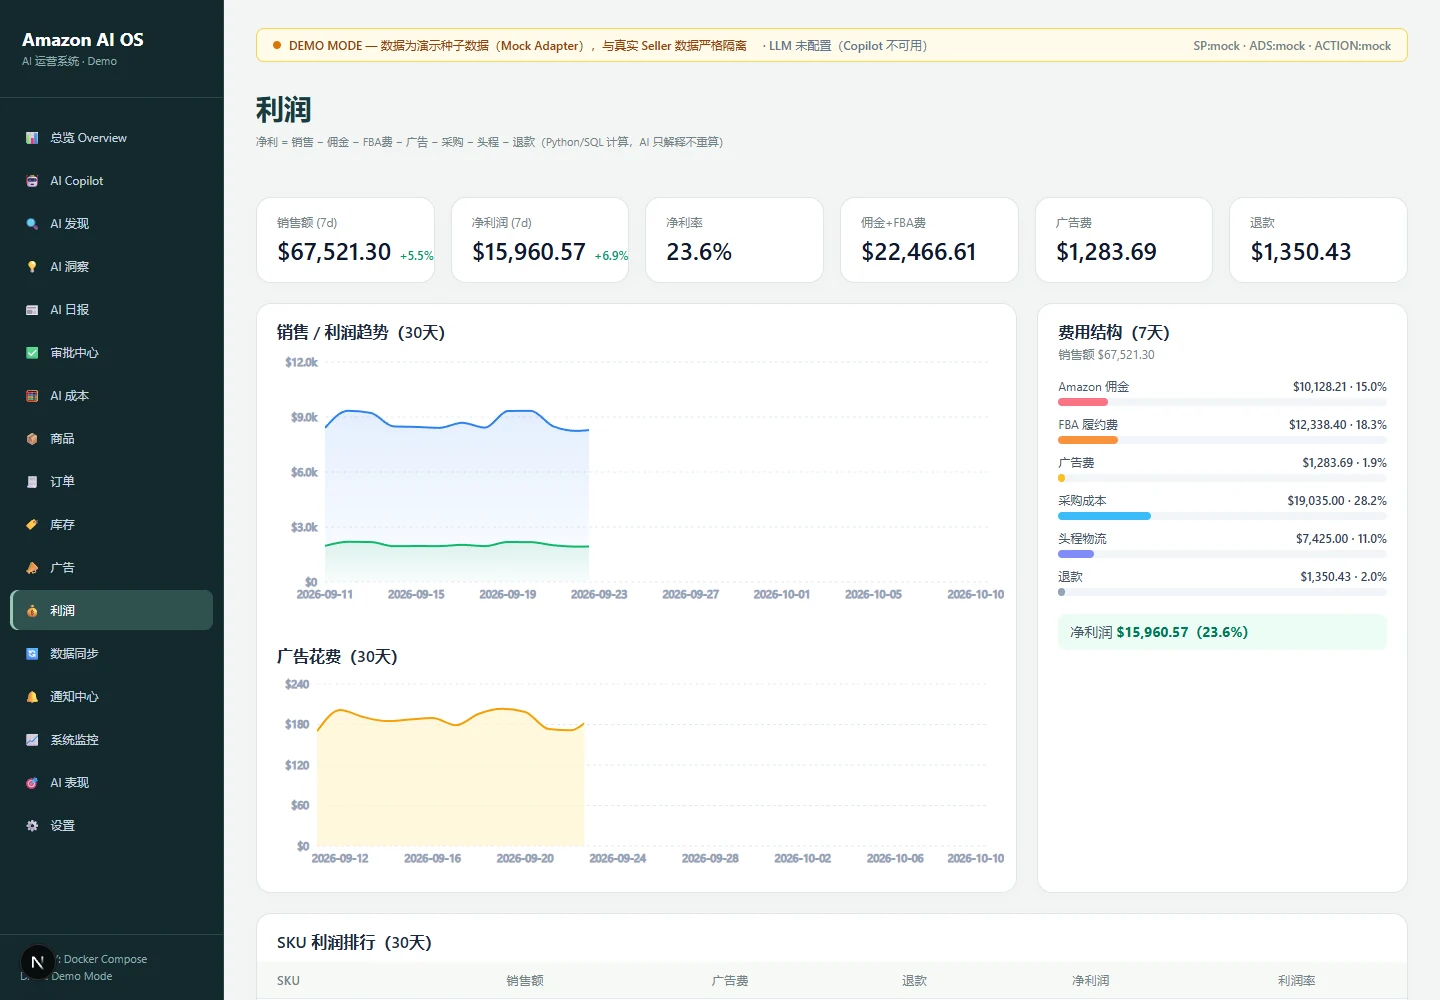This screenshot has width=1440, height=1000.
Task: Click the 销售 / 利润趋势 (30天) chart title
Action: pos(361,333)
